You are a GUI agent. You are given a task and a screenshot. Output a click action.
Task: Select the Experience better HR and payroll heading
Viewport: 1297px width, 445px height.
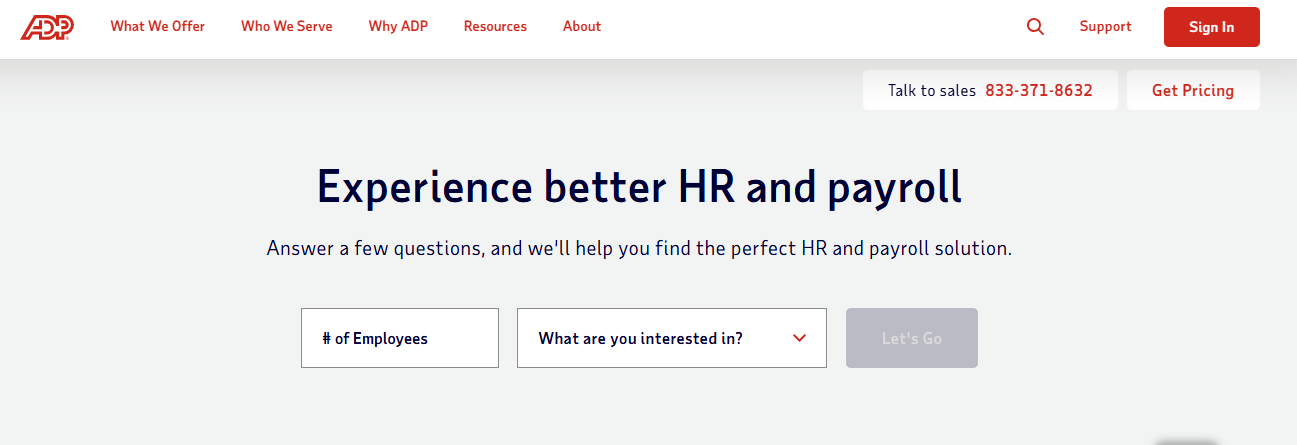click(640, 187)
